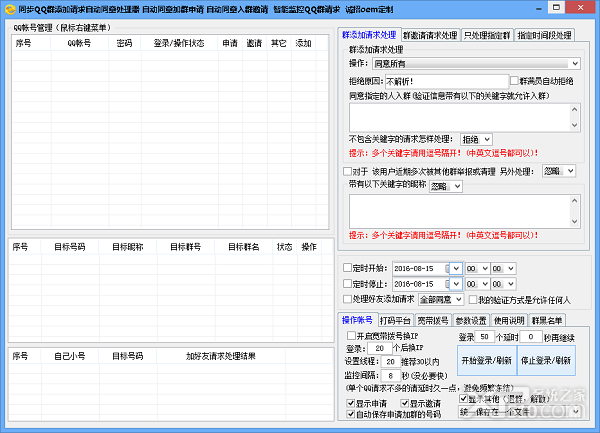The image size is (600, 433).
Task: Click the QQ帐号 column header
Action: point(80,43)
